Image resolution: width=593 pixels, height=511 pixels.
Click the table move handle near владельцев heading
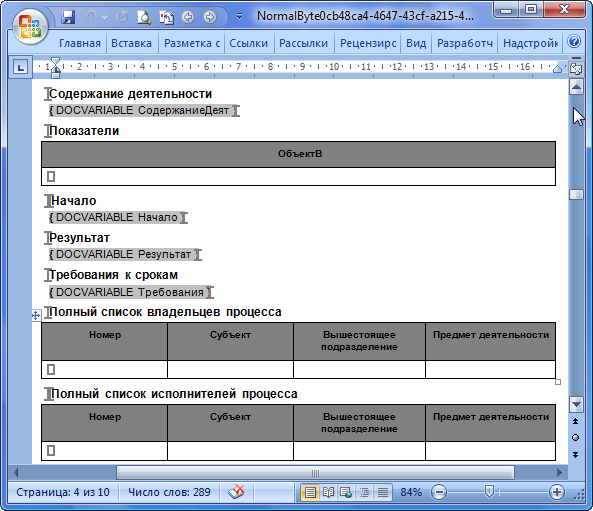point(36,315)
